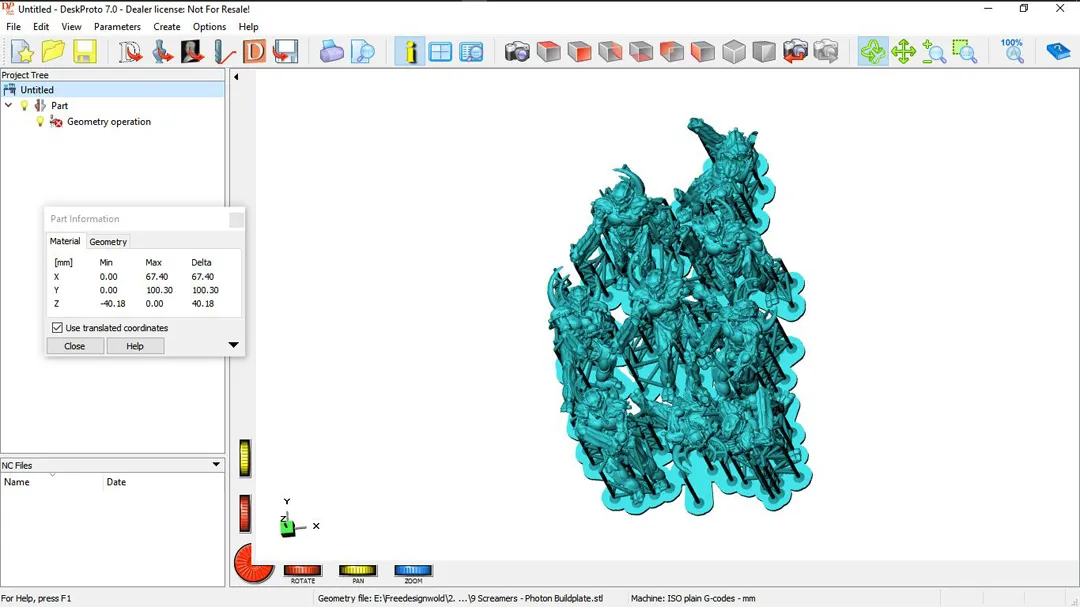Activate zoom plus/minus magnifier icon

[934, 52]
